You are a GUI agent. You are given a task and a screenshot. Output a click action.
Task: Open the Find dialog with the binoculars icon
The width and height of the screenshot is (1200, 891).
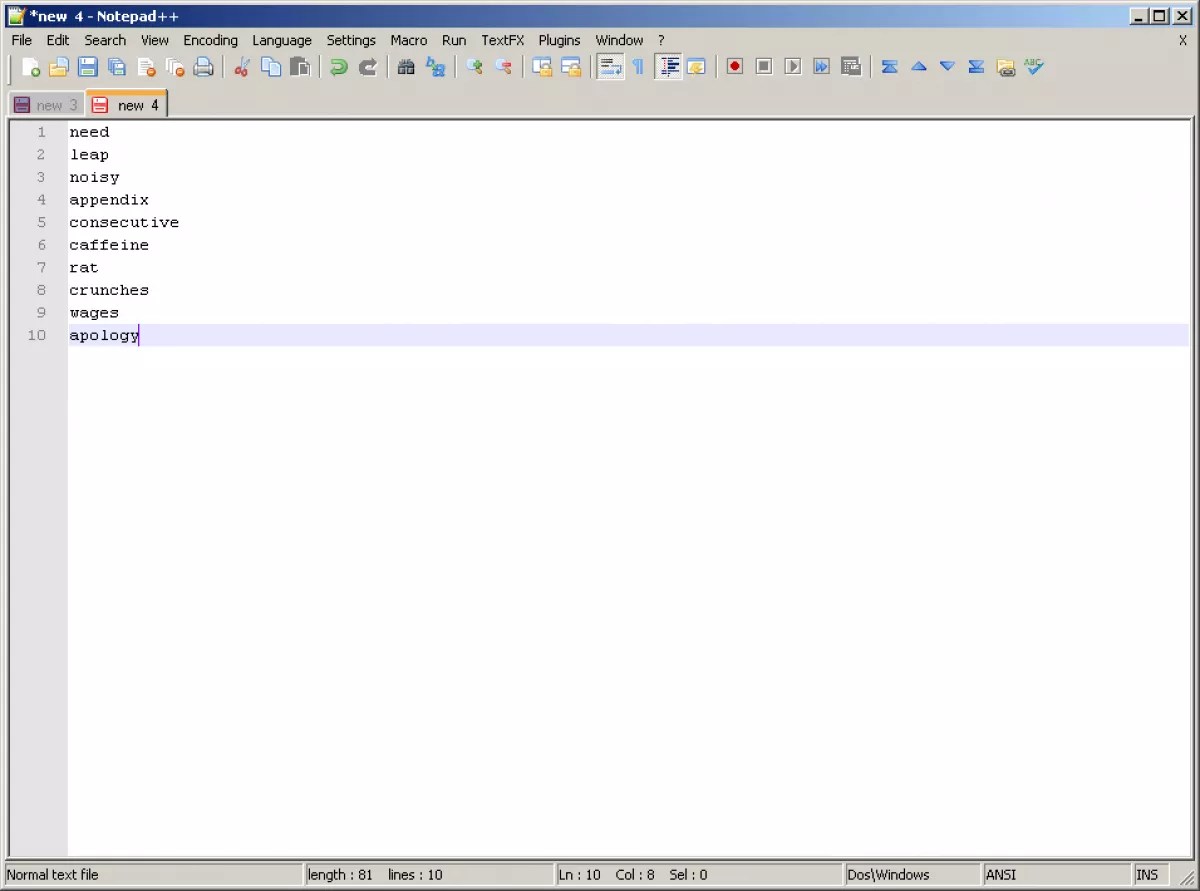406,66
